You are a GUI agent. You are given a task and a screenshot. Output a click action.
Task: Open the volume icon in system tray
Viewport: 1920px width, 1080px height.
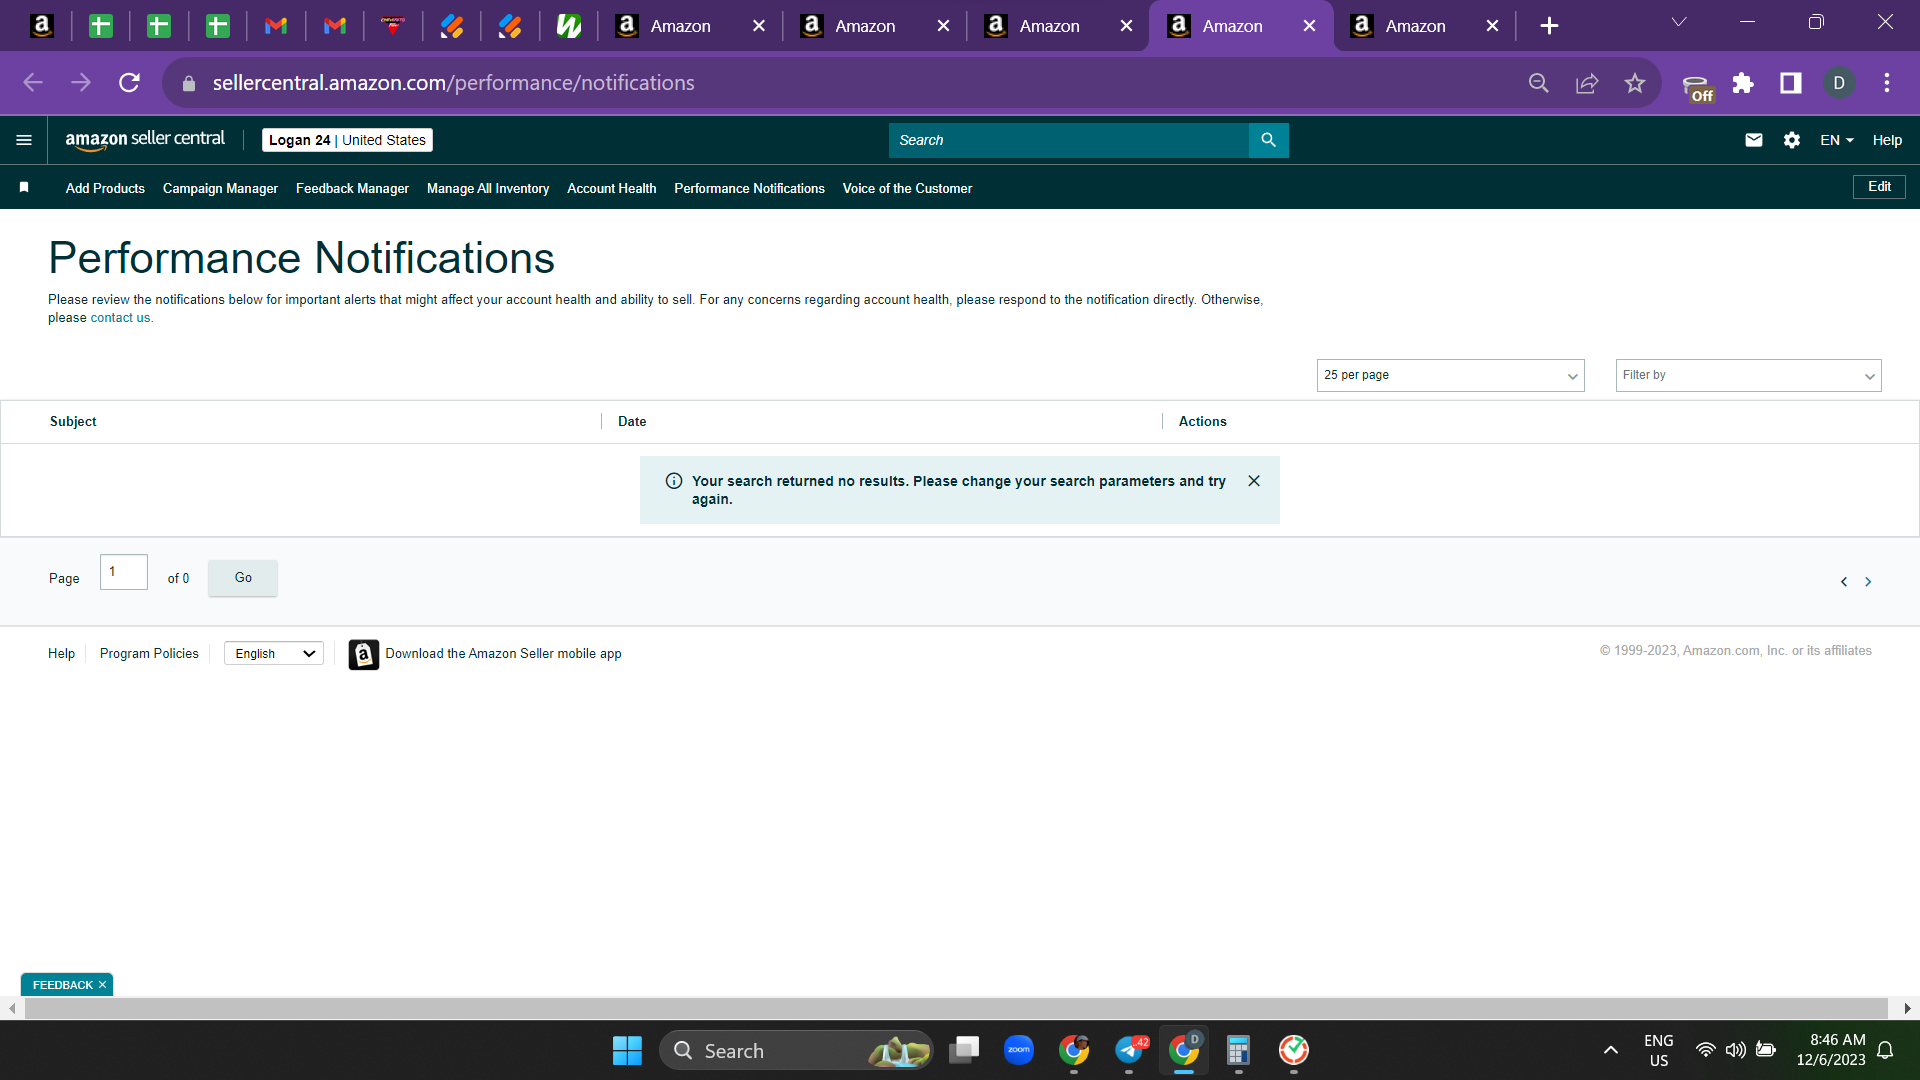click(x=1735, y=1050)
